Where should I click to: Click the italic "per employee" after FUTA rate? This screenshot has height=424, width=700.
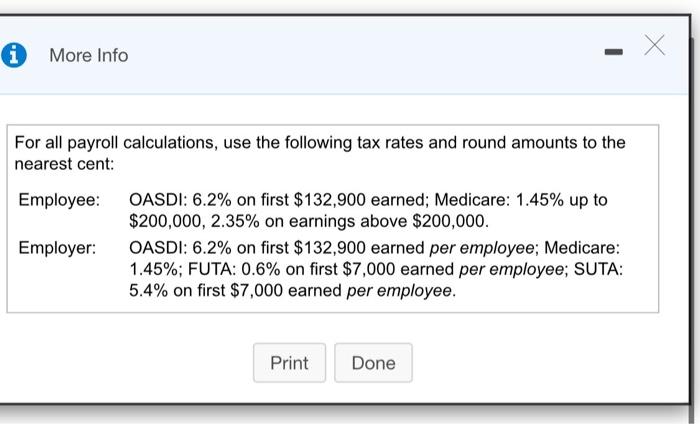tap(502, 270)
